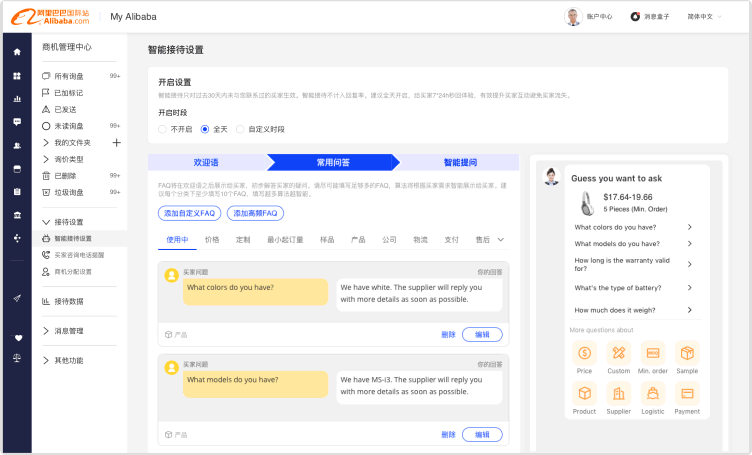The width and height of the screenshot is (752, 455).
Task: Open the Supplier category icon
Action: (619, 392)
